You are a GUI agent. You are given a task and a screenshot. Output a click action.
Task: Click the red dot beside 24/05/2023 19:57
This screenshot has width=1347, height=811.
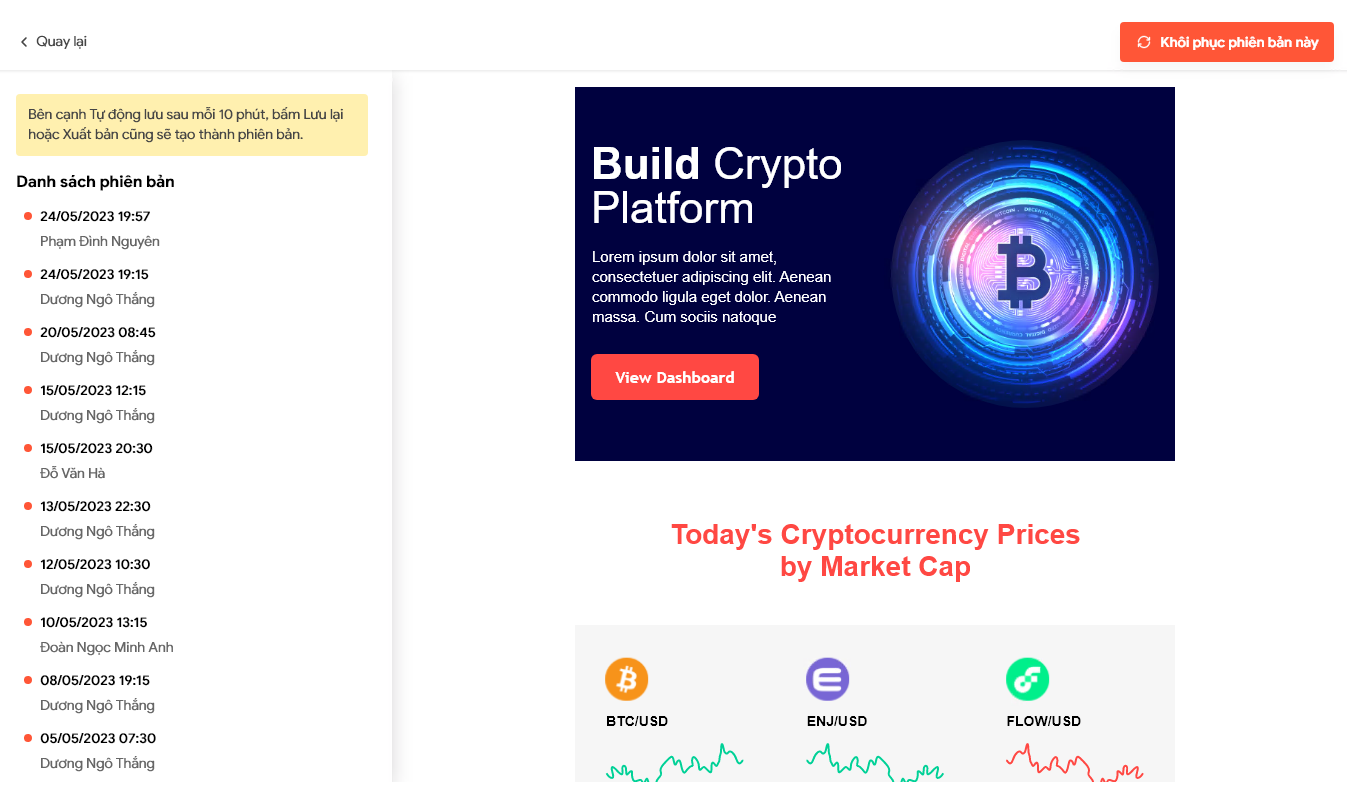28,216
